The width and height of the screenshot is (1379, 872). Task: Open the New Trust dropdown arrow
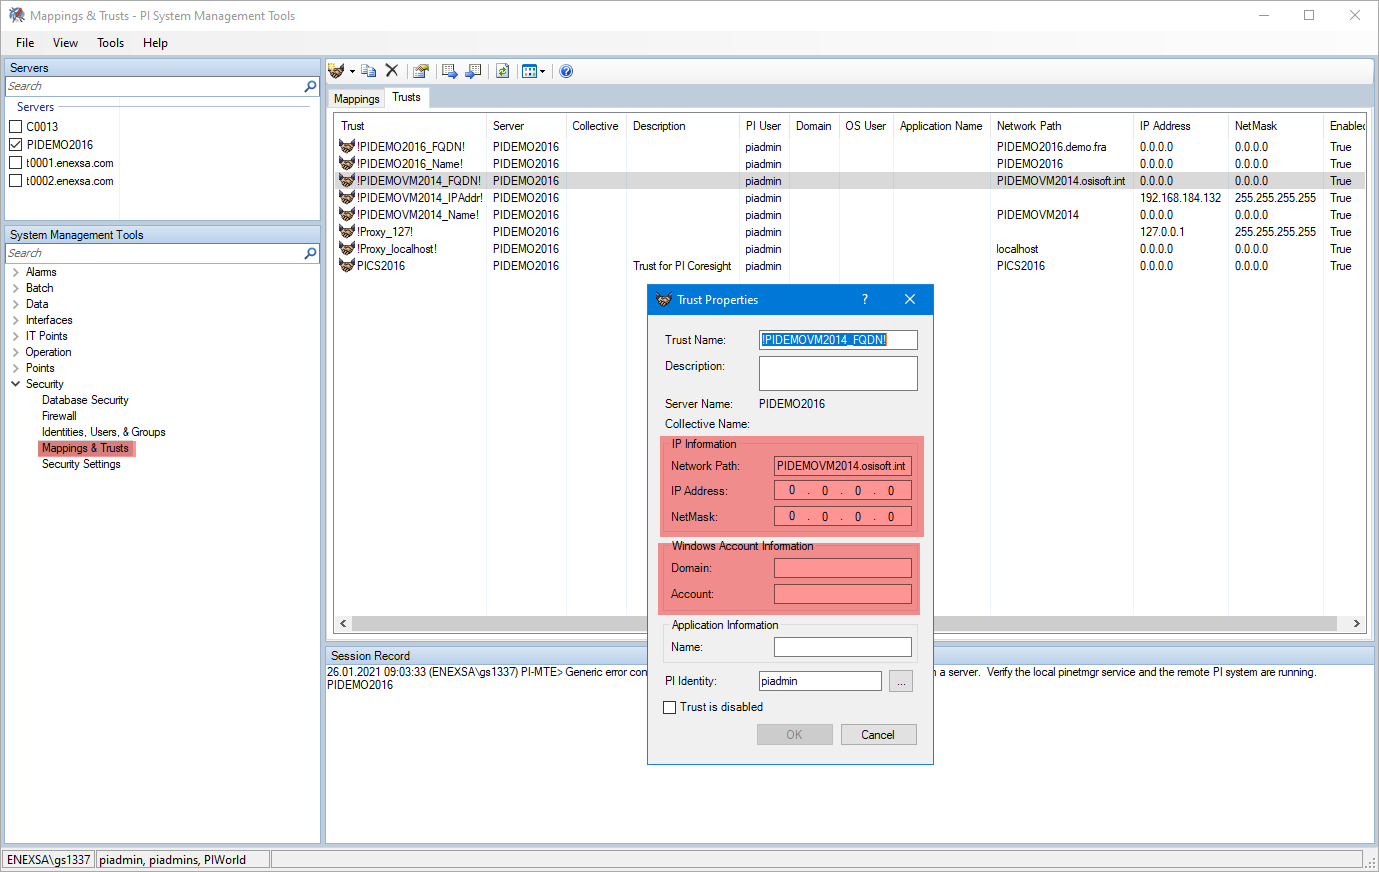coord(352,71)
